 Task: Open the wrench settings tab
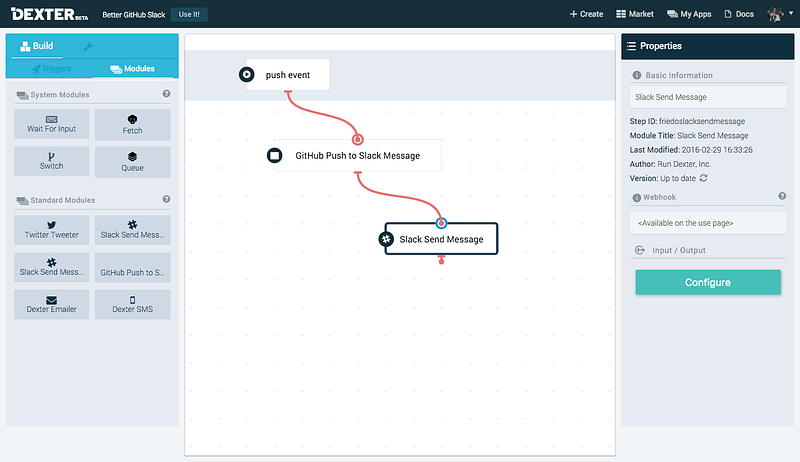click(88, 46)
